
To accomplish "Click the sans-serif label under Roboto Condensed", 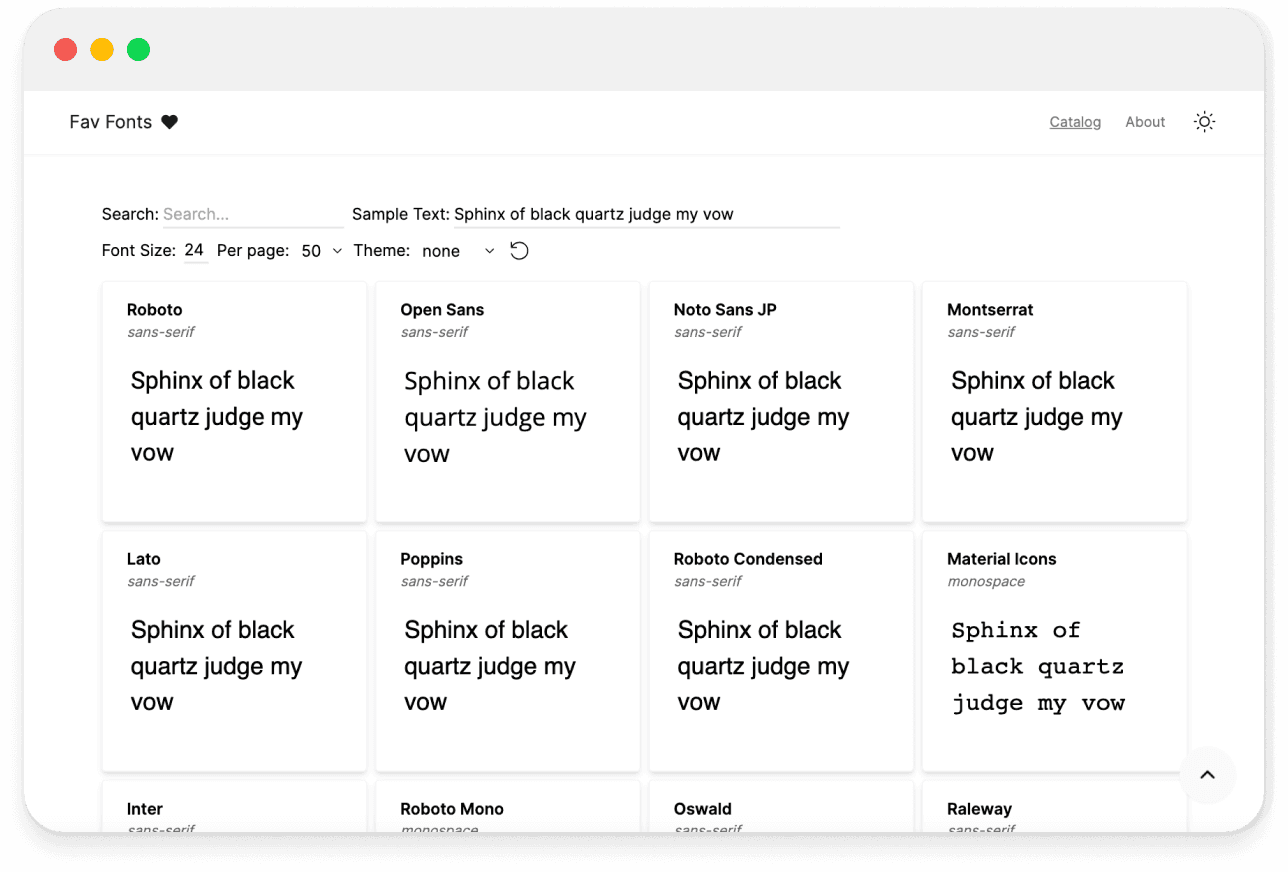I will coord(708,581).
